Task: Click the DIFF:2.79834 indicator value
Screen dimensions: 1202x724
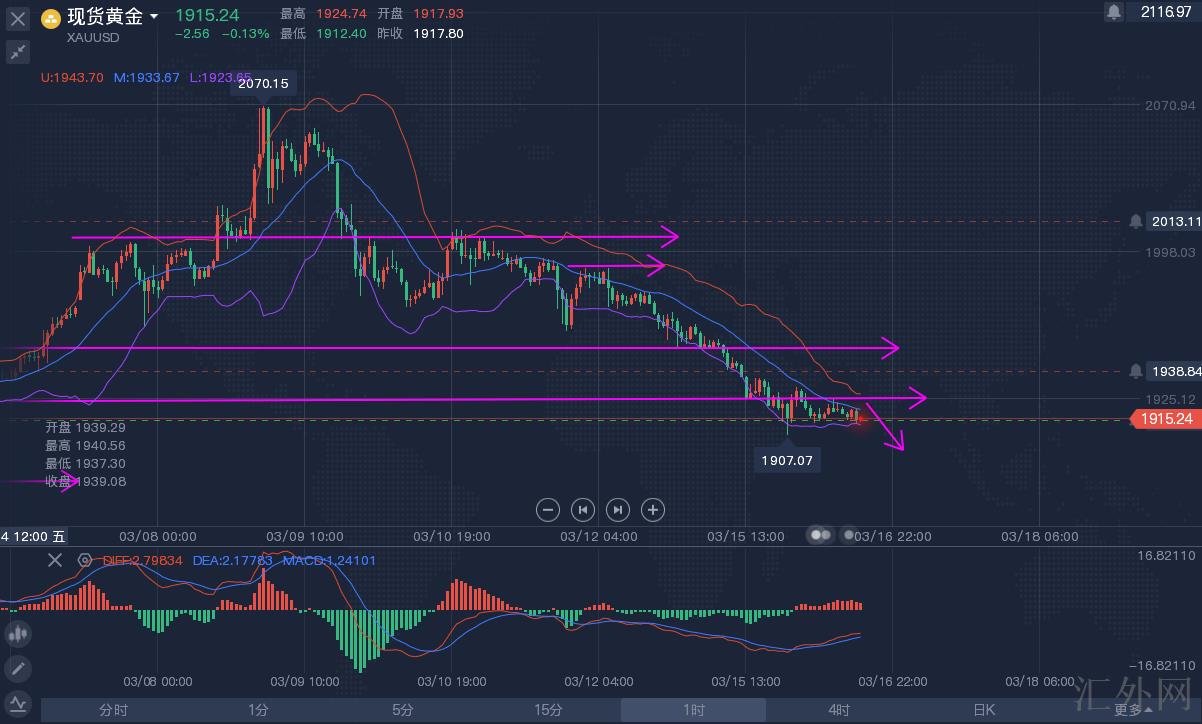Action: (142, 560)
